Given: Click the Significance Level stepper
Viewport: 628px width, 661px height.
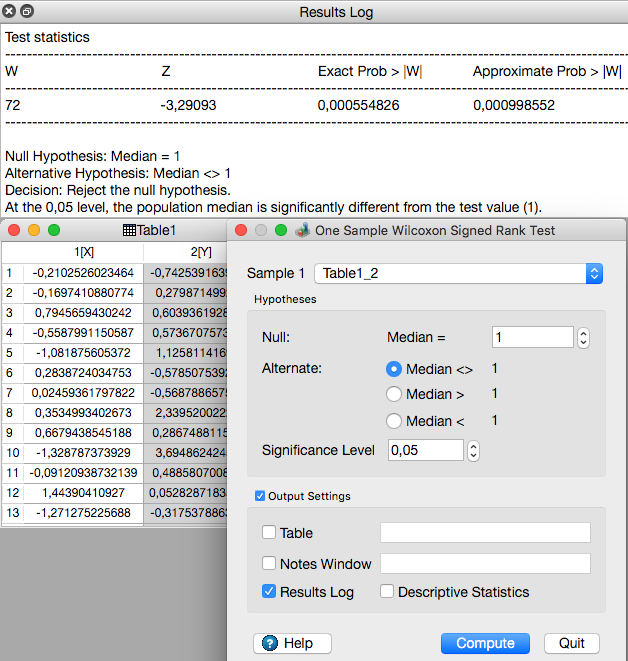Looking at the screenshot, I should (x=474, y=450).
